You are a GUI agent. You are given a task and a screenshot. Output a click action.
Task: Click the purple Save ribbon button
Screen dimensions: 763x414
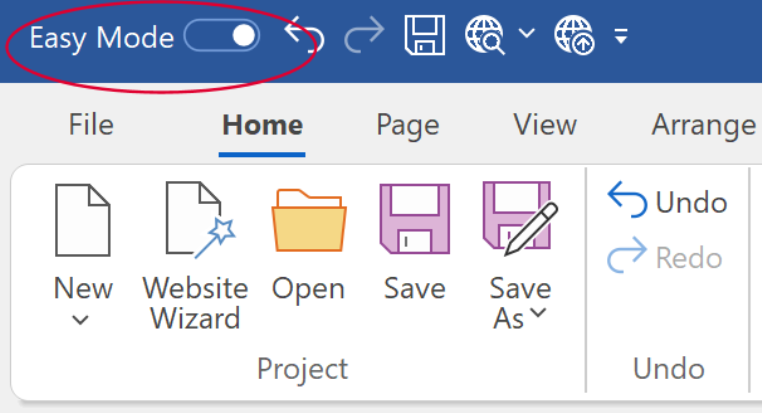(415, 242)
